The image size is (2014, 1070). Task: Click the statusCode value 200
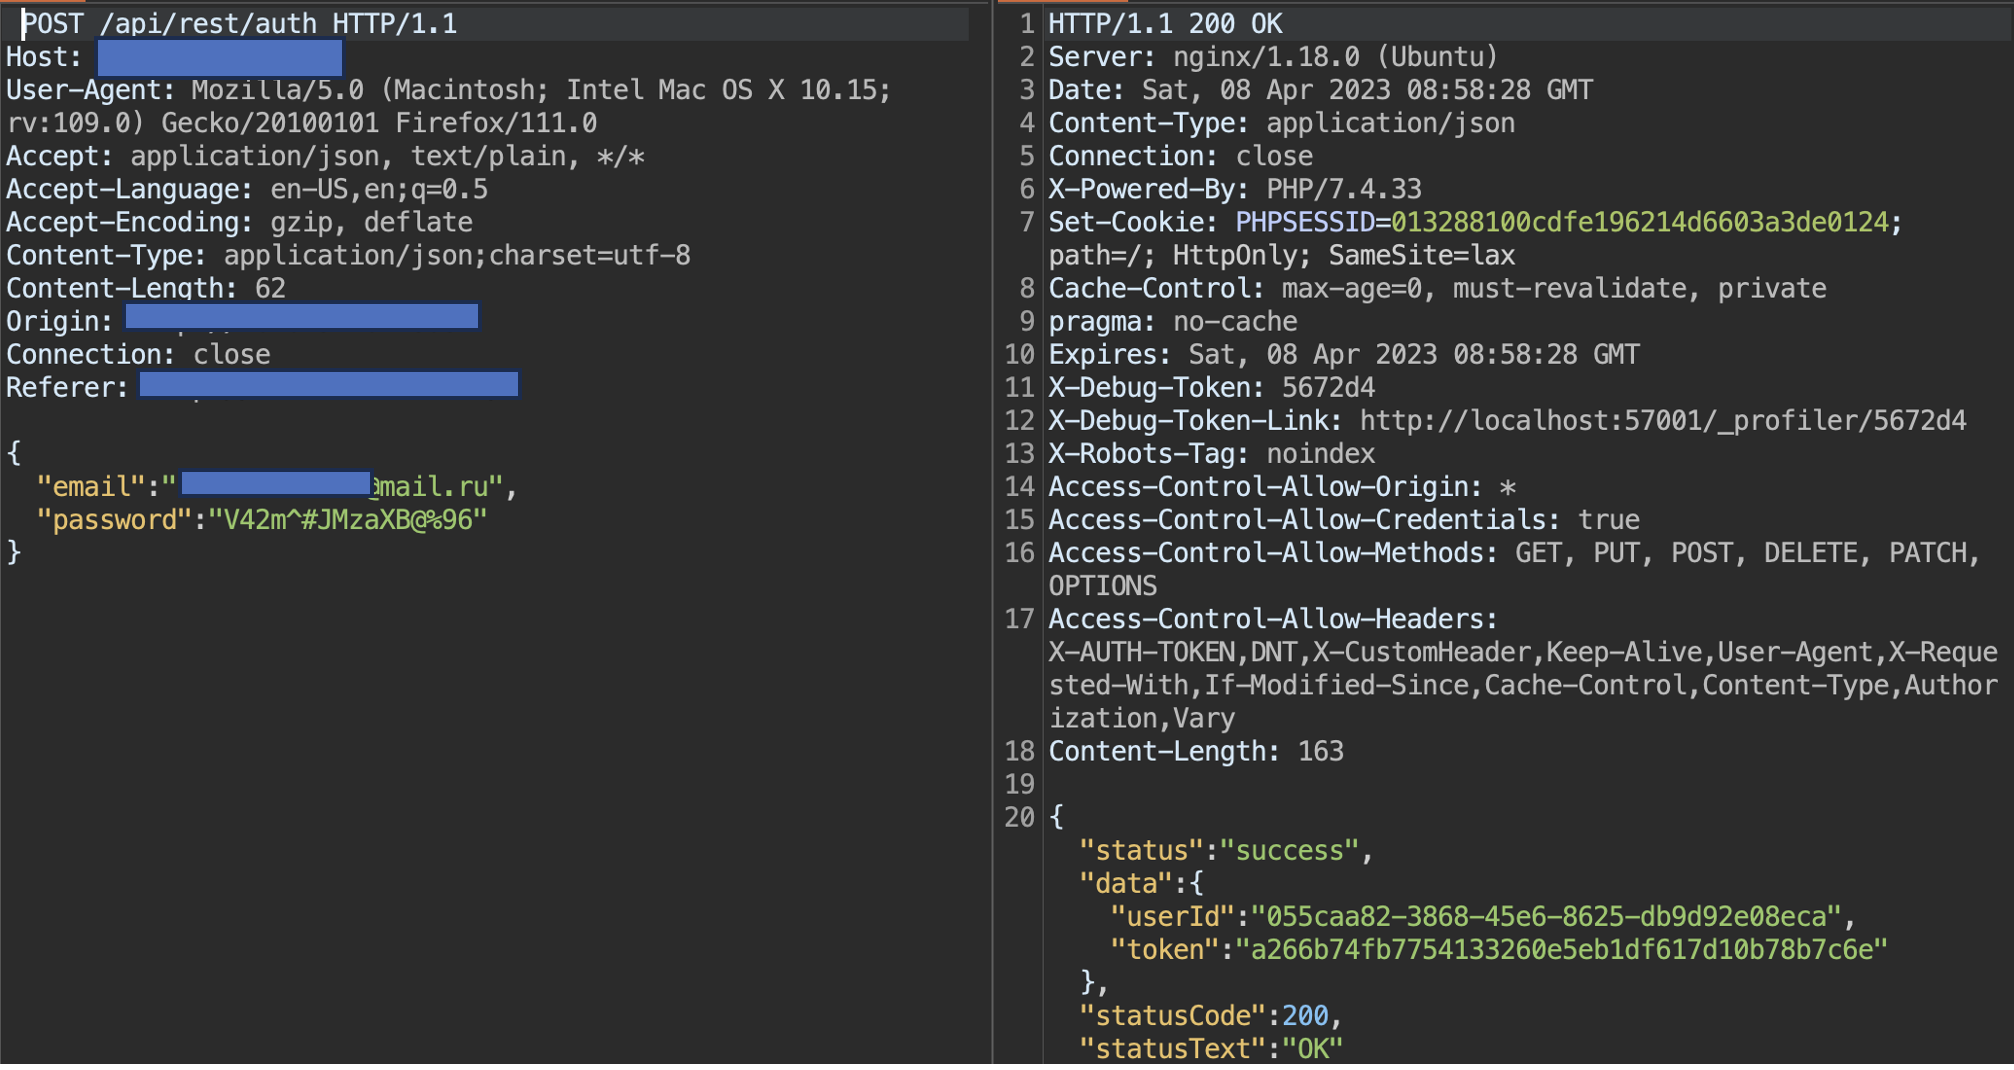point(1304,1016)
